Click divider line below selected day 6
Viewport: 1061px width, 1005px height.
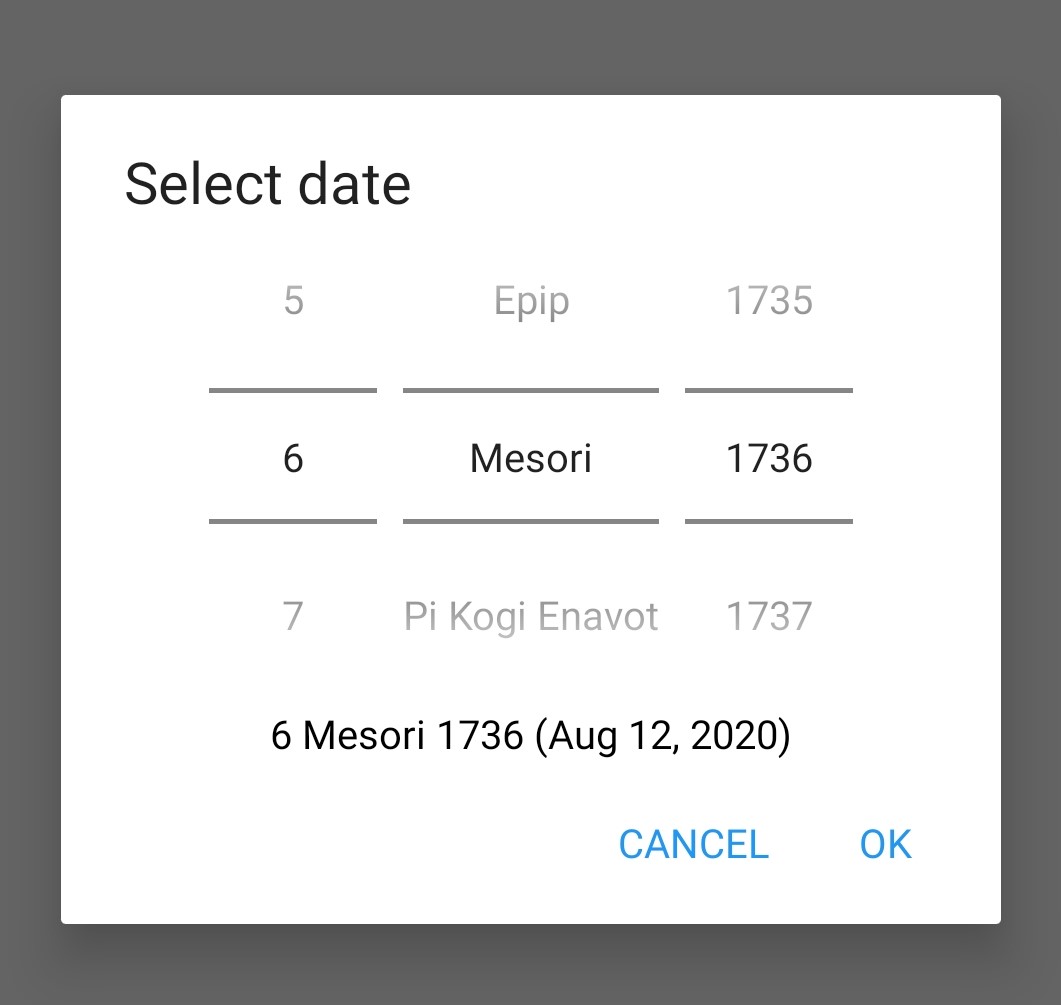(x=293, y=521)
